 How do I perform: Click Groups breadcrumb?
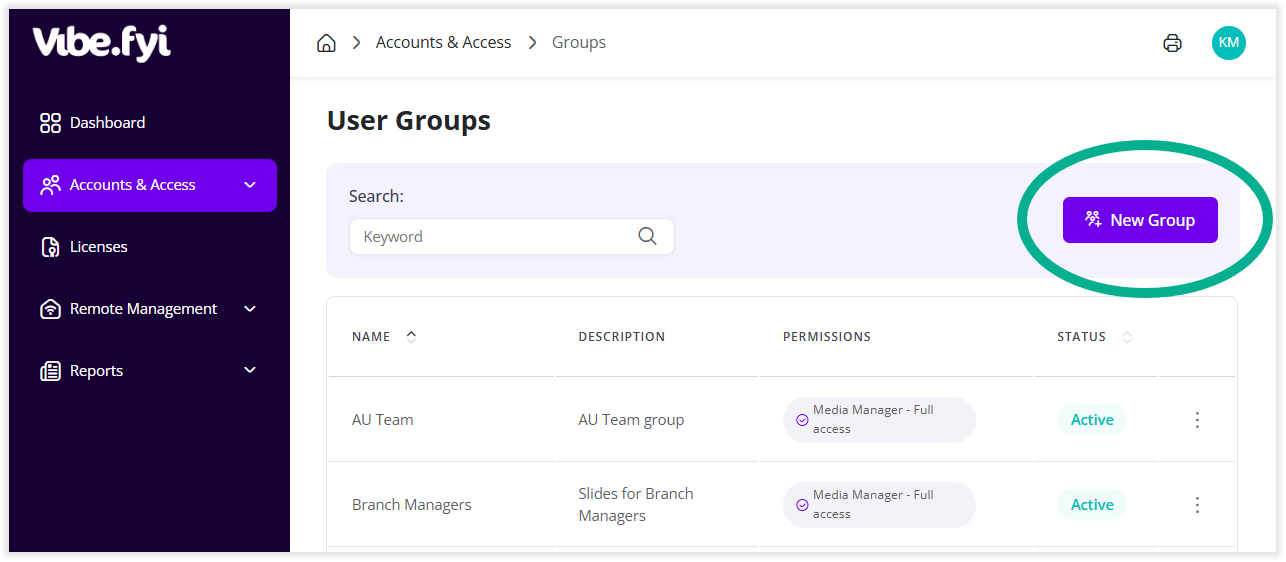pos(579,43)
